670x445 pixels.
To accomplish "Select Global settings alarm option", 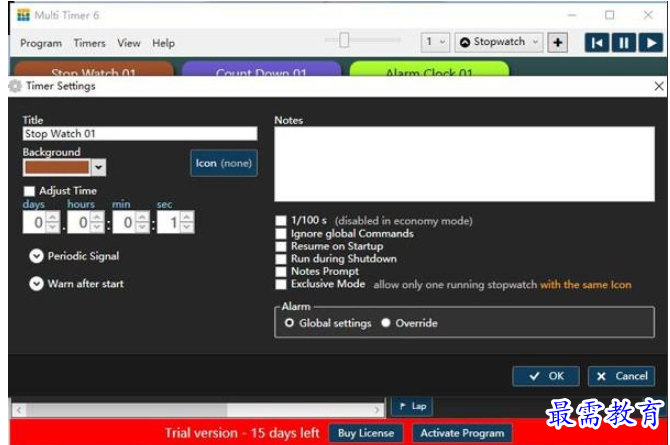I will (x=289, y=323).
